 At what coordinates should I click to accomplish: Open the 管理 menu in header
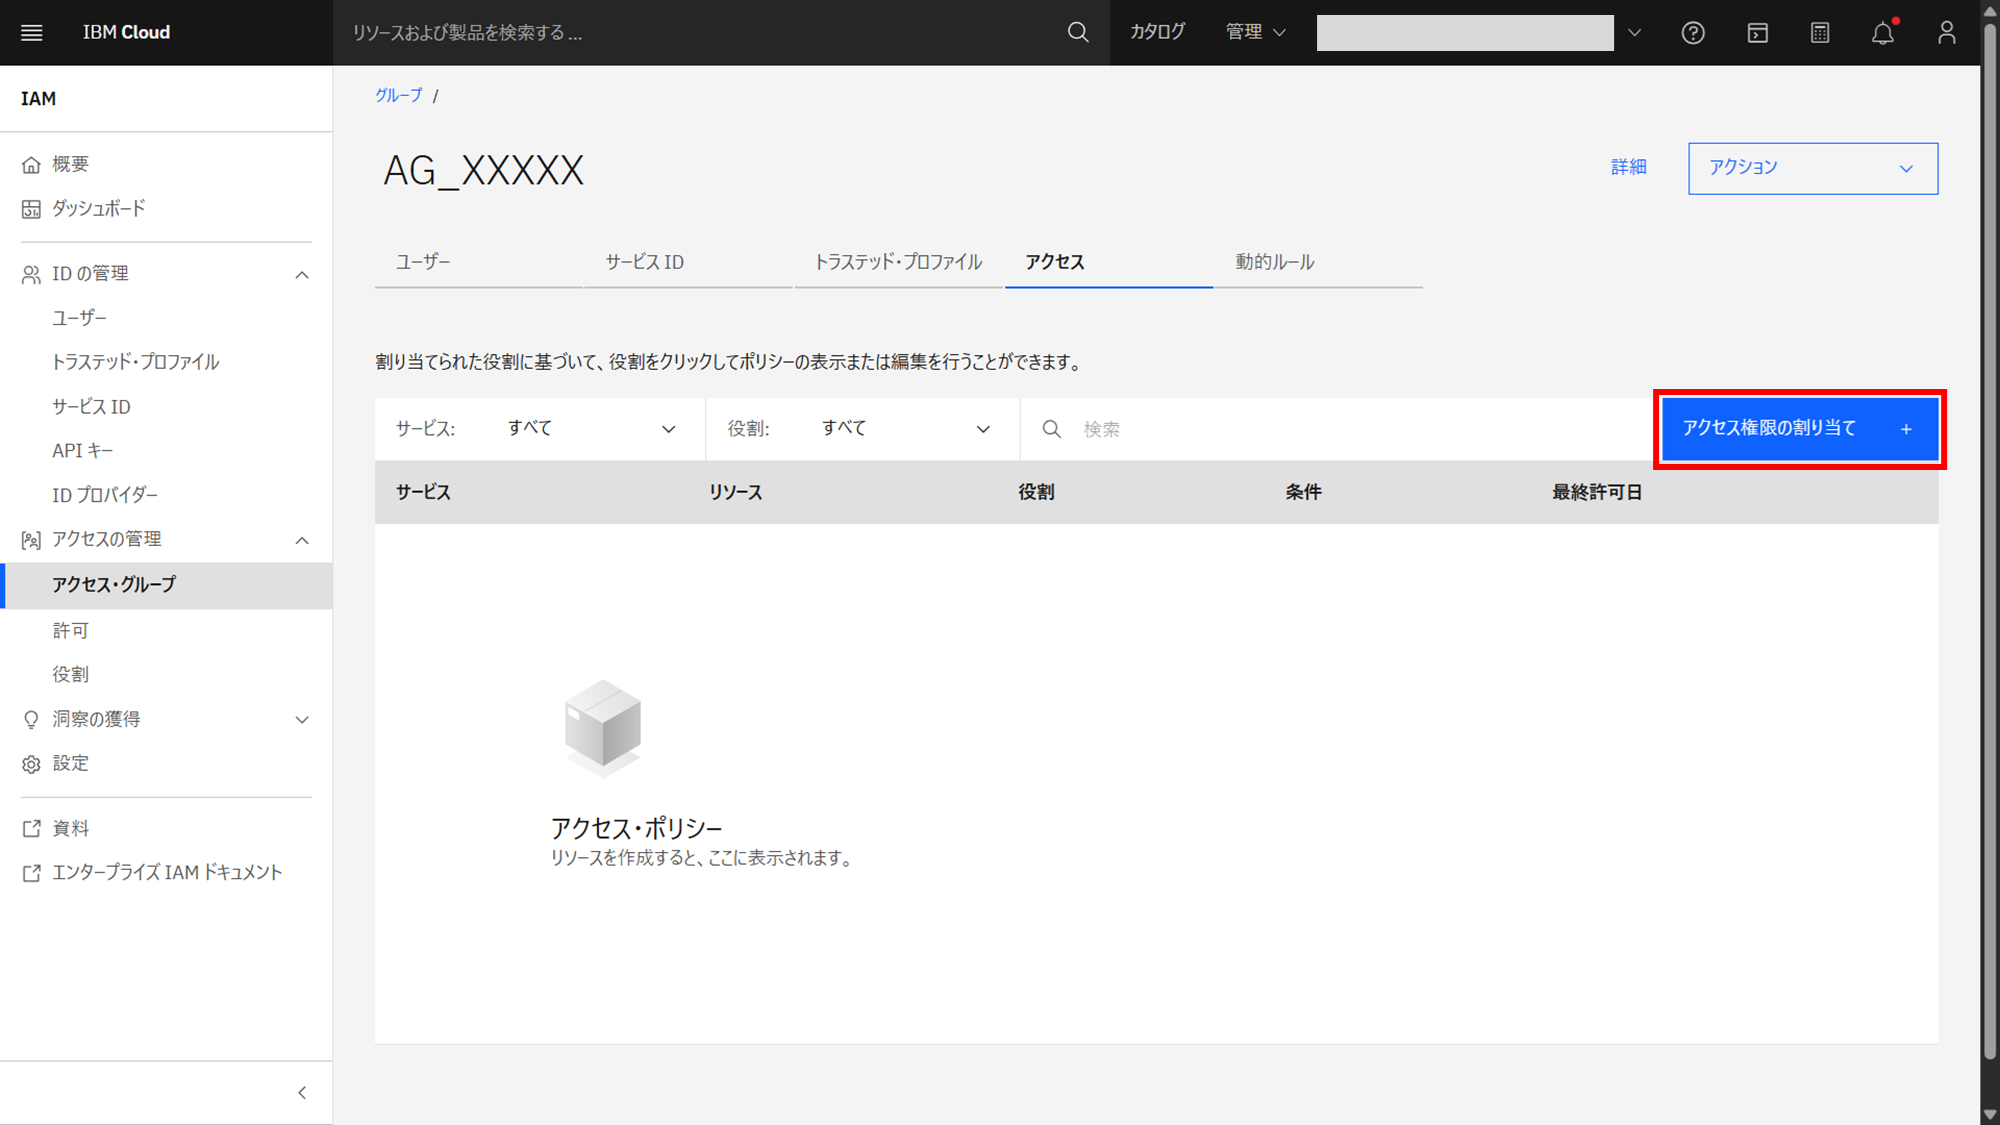[1255, 33]
